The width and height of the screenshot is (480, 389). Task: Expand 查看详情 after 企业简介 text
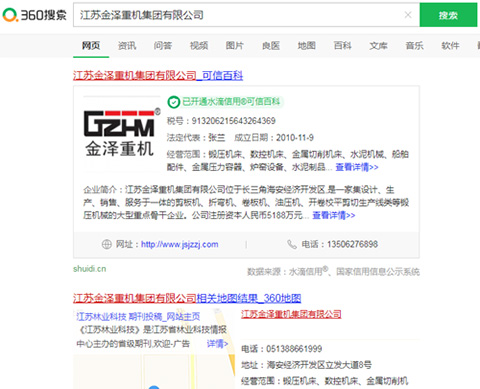coord(334,215)
